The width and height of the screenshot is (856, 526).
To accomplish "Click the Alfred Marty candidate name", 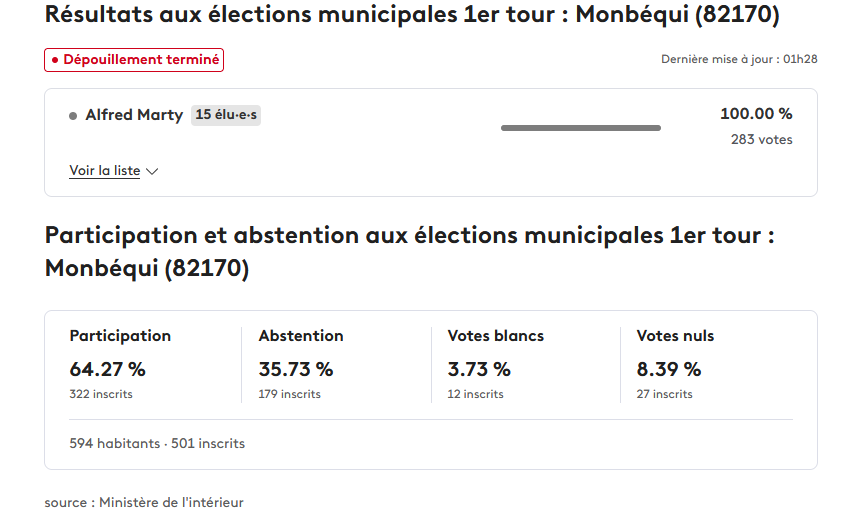I will point(135,115).
